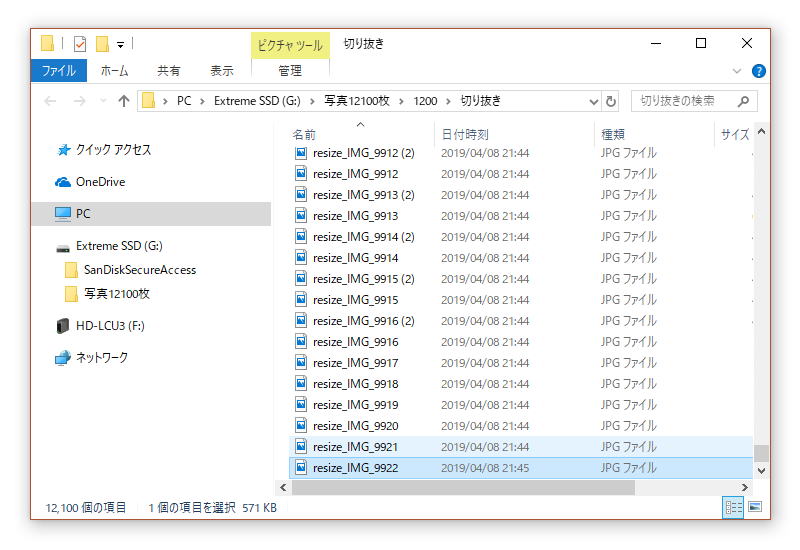Screen dimensions: 800x550
Task: Open 写真12100枚 folder in navigation pane
Action: (x=117, y=294)
